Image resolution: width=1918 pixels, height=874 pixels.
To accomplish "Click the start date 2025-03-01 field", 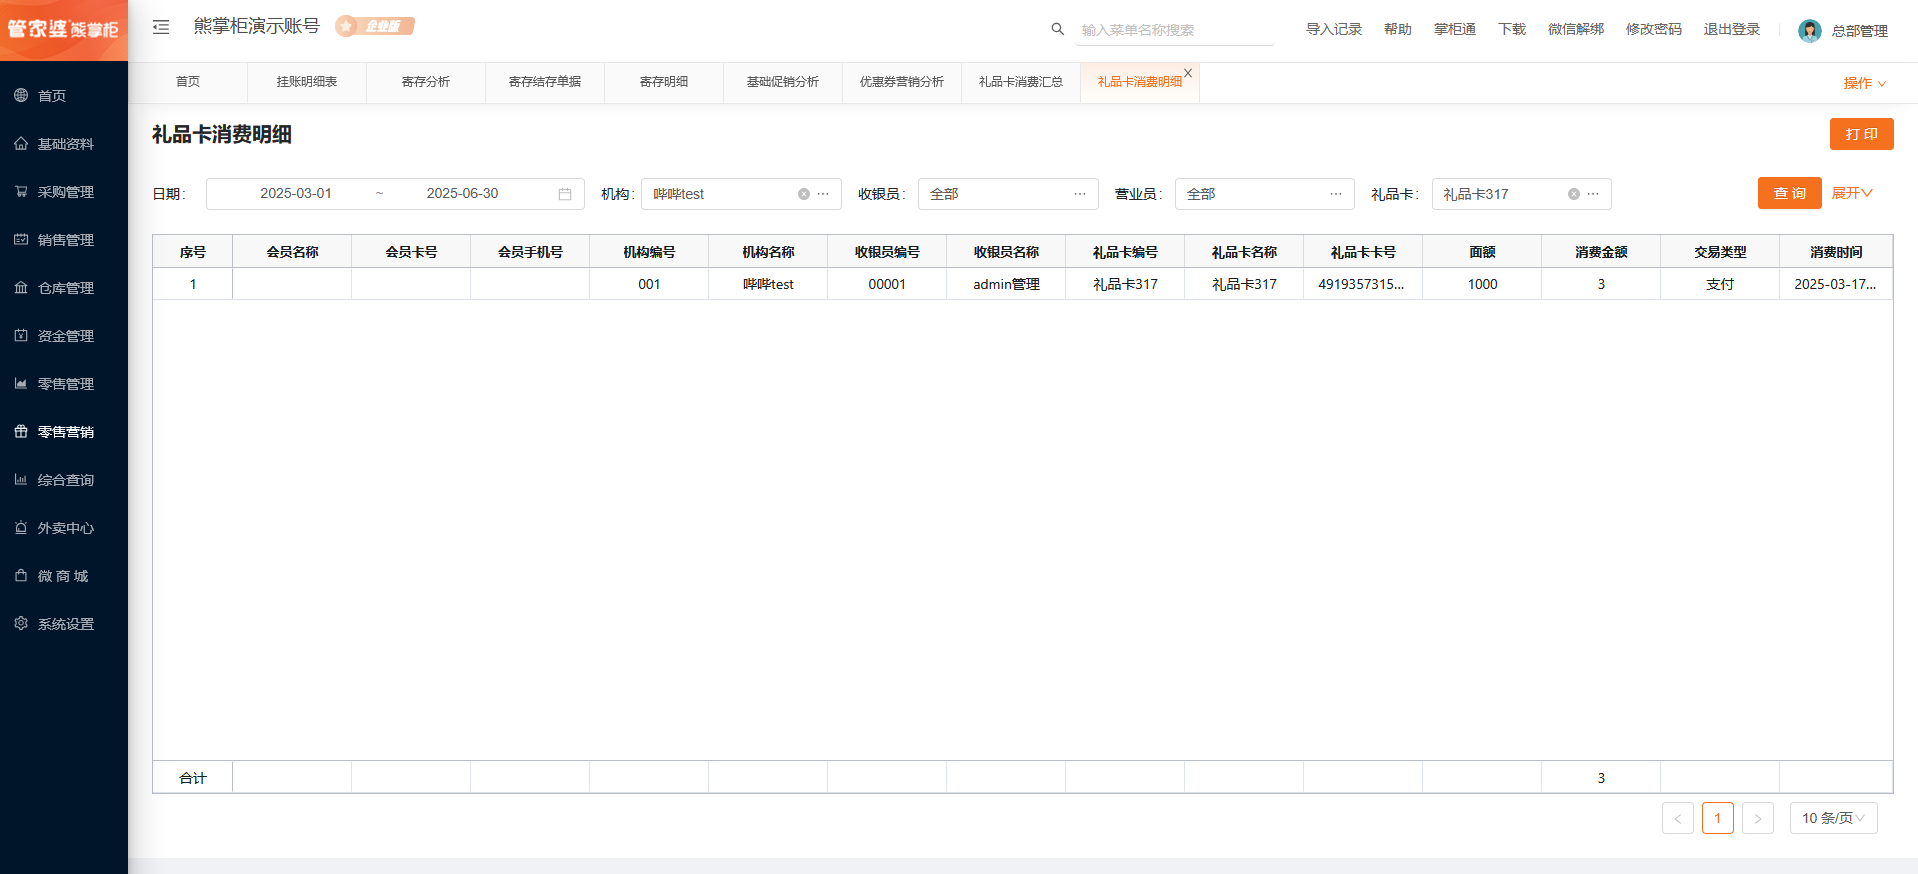I will pos(296,194).
